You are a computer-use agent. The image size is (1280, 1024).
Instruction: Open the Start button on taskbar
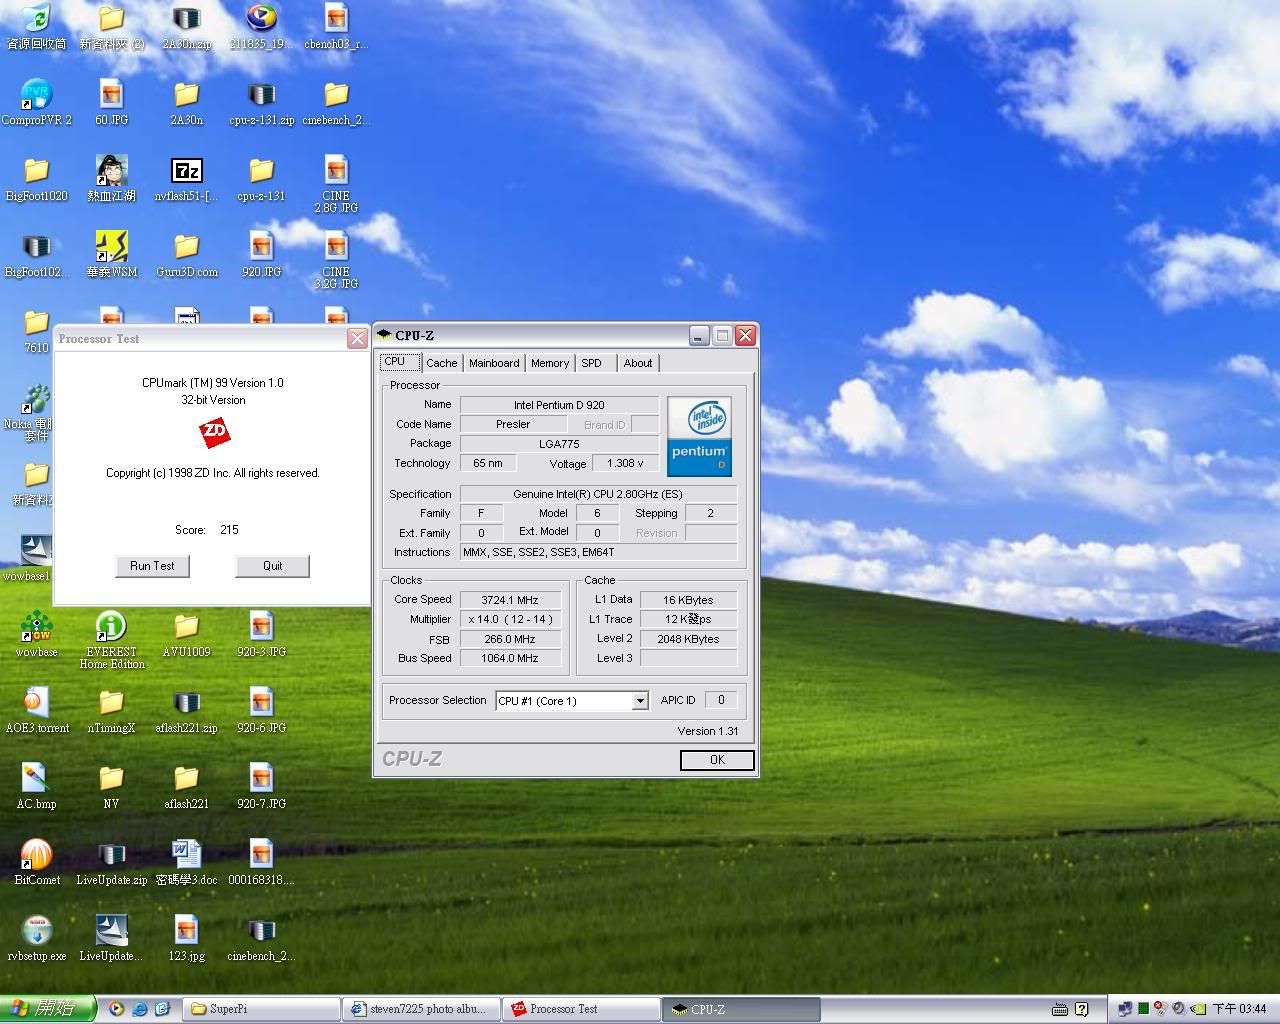pos(47,1009)
